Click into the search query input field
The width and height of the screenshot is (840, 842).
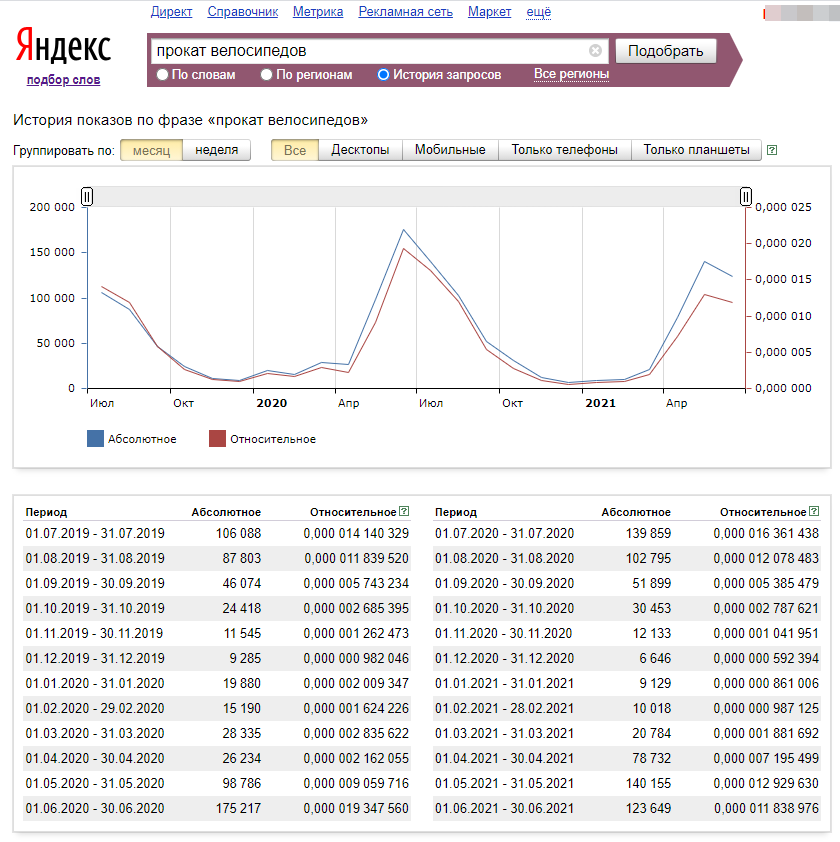coord(370,51)
